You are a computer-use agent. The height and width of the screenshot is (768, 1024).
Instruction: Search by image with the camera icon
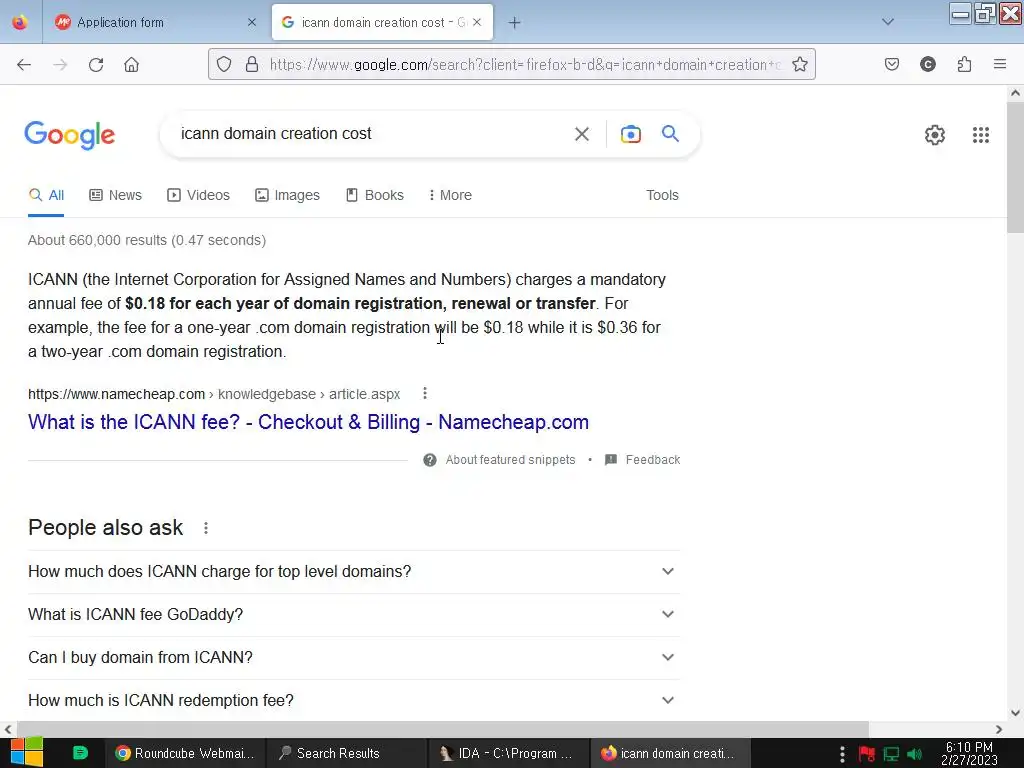tap(631, 134)
